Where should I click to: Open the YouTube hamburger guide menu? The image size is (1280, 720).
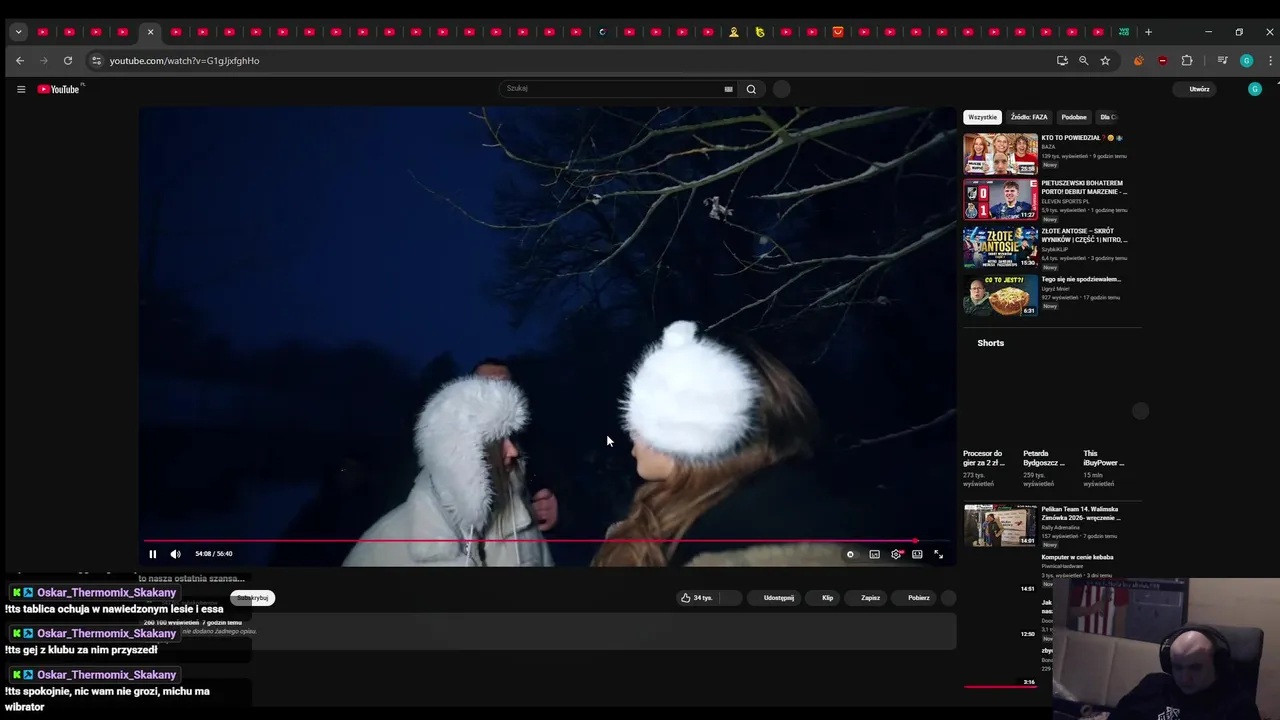[21, 89]
